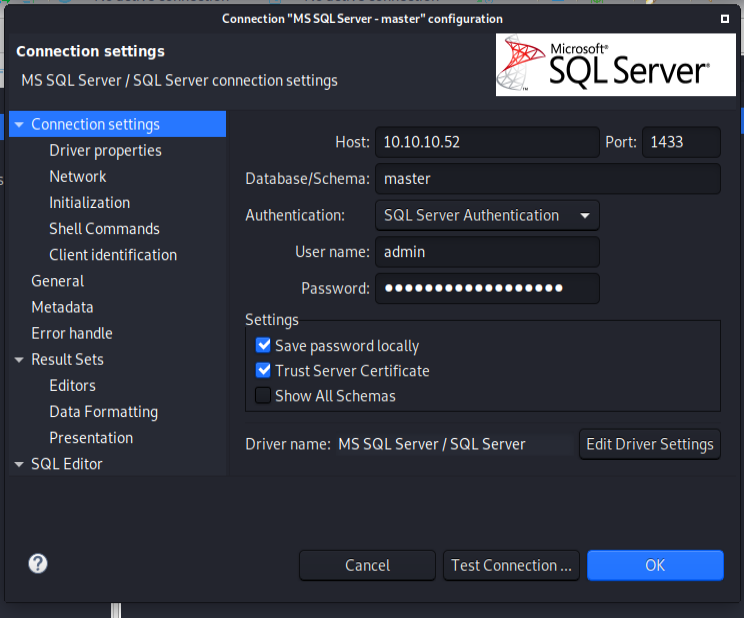Viewport: 744px width, 618px height.
Task: Go to Shell Commands section
Action: pyautogui.click(x=104, y=228)
